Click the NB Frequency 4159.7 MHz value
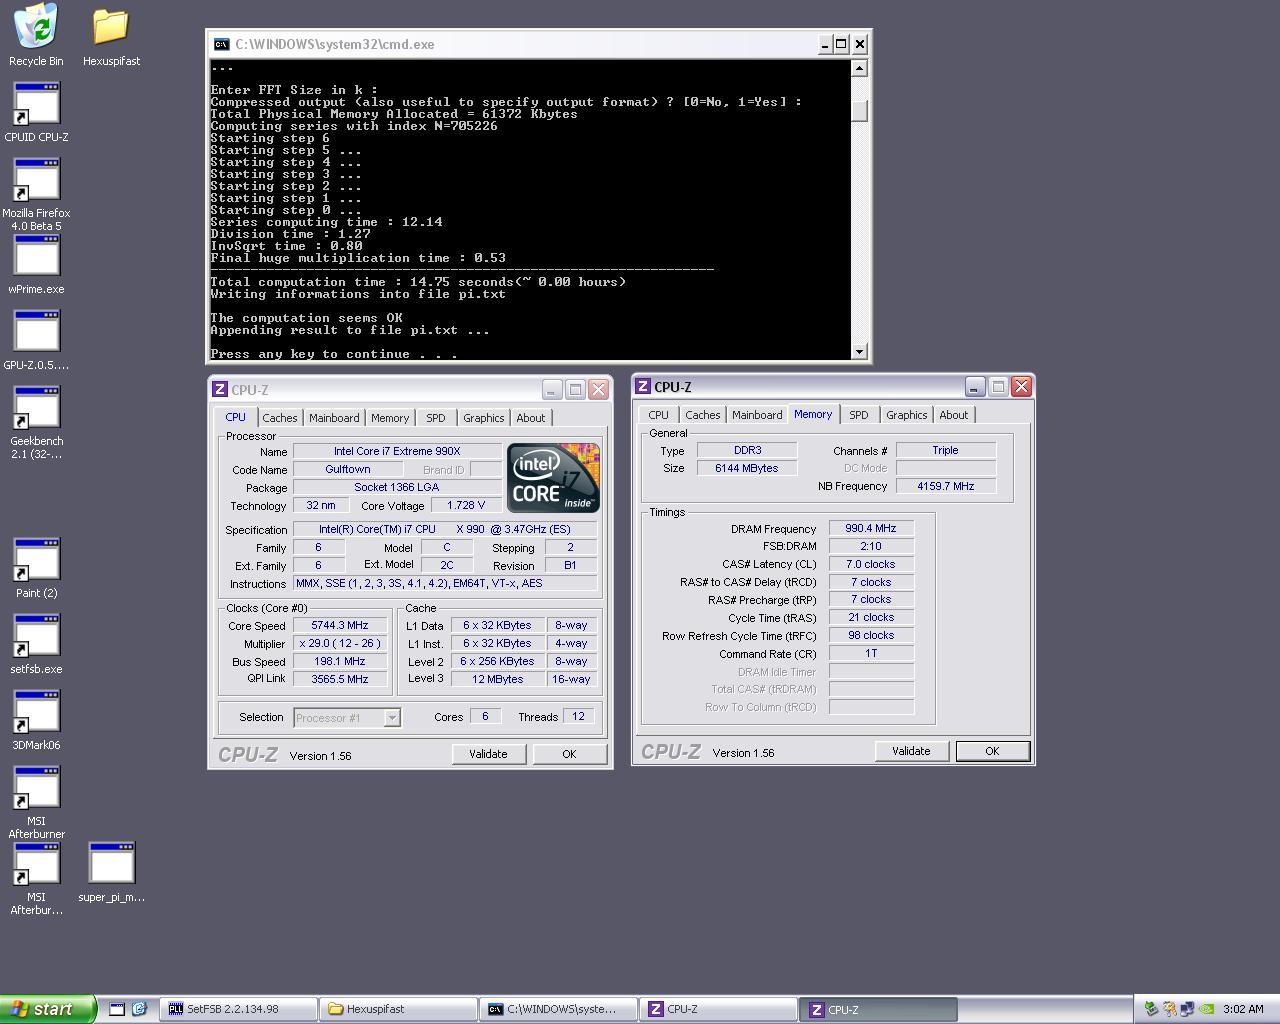This screenshot has height=1024, width=1280. pos(945,486)
